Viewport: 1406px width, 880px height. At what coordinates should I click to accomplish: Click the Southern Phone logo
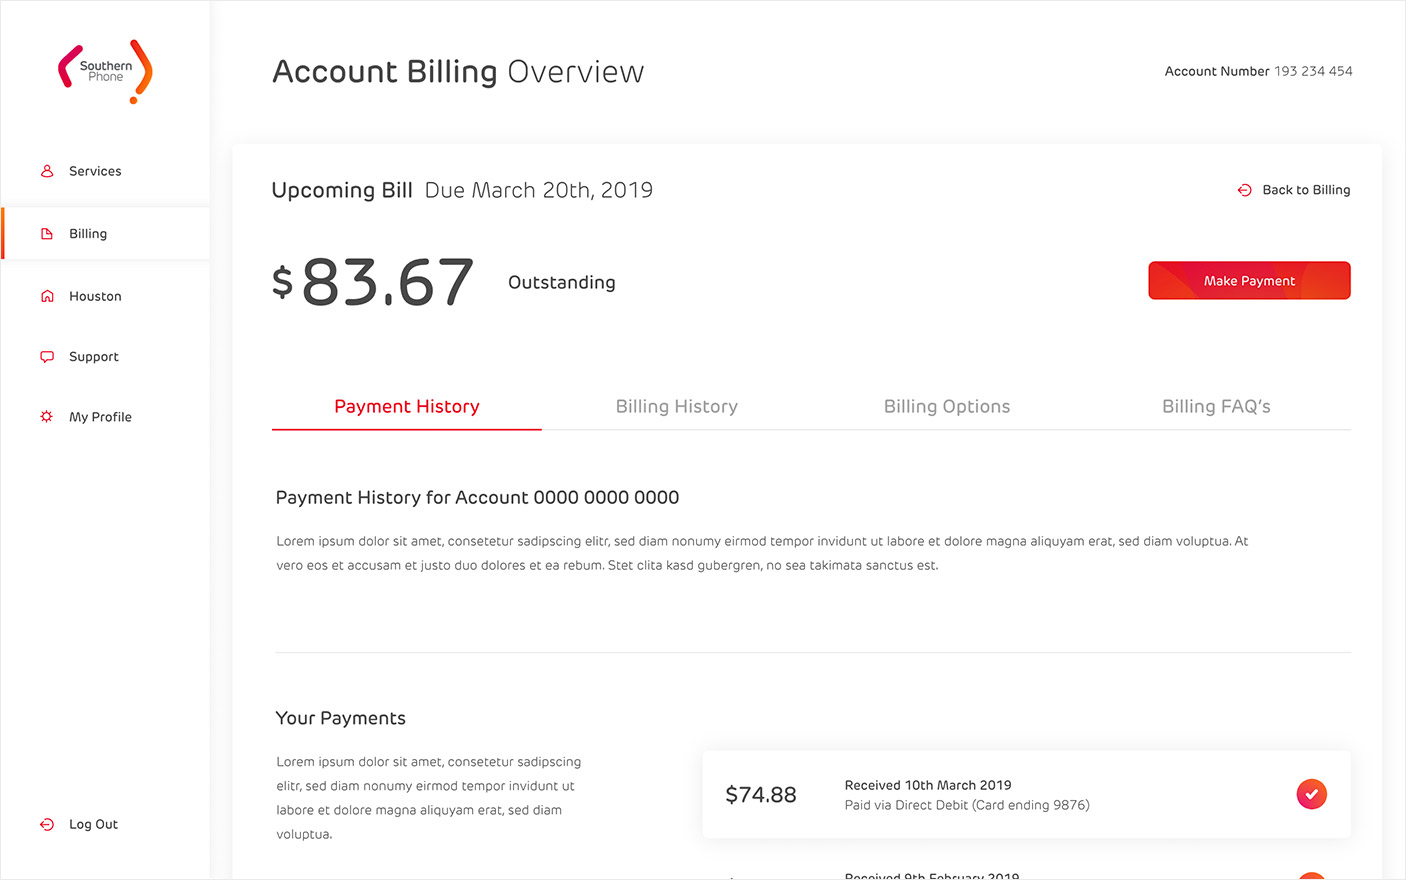105,71
